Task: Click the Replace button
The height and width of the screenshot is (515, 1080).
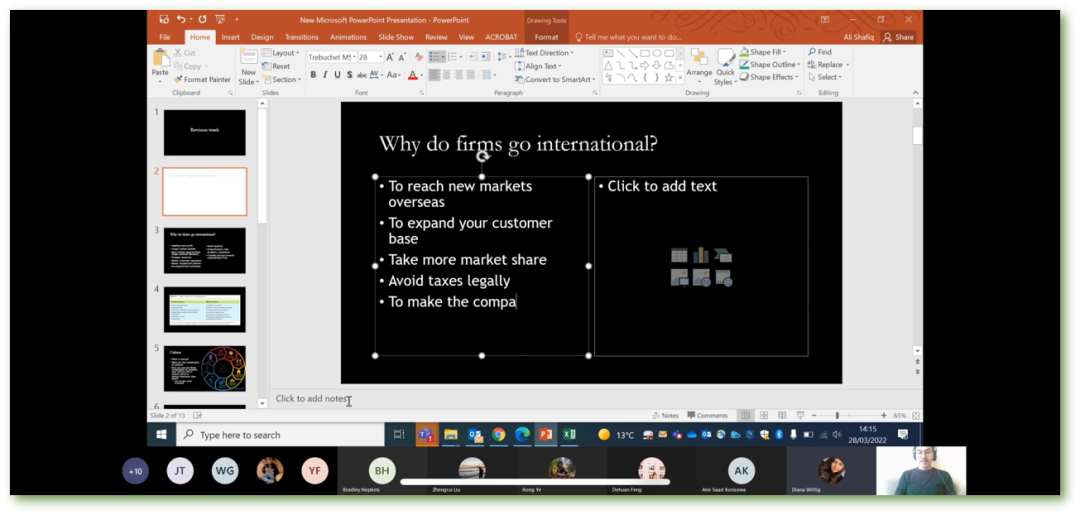Action: [x=829, y=65]
